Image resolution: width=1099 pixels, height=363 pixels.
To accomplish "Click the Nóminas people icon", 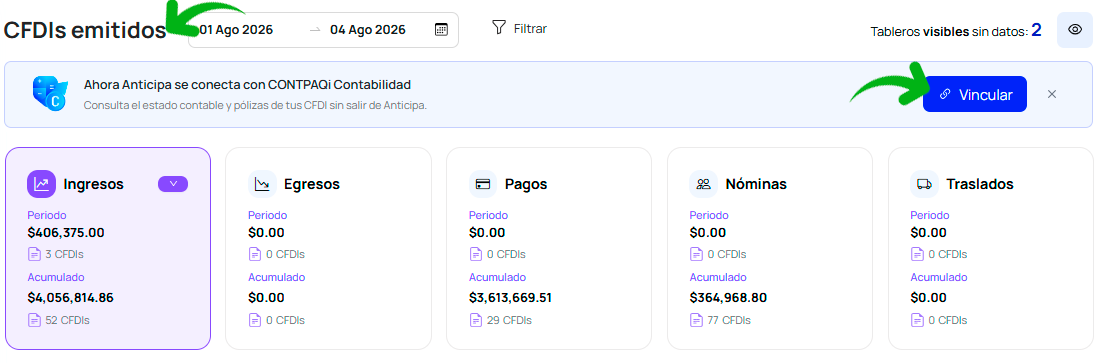I will [x=704, y=184].
